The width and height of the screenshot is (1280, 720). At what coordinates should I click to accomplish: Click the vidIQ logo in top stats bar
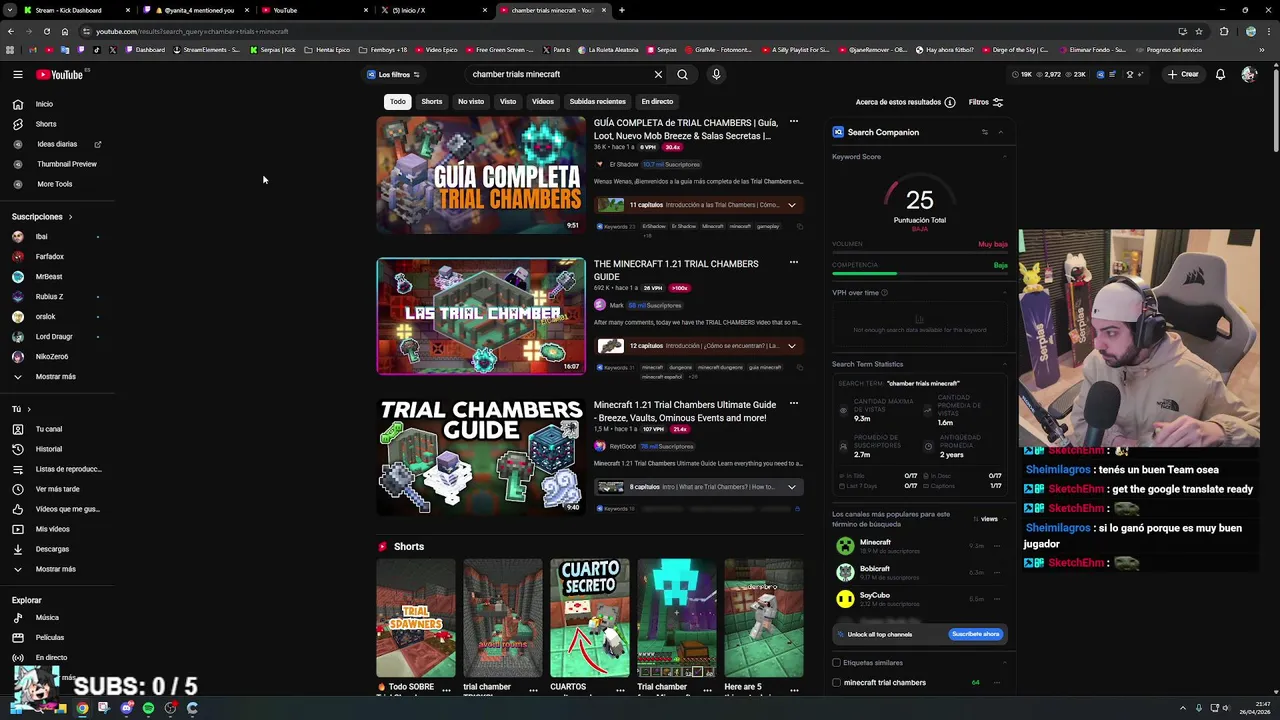1100,74
